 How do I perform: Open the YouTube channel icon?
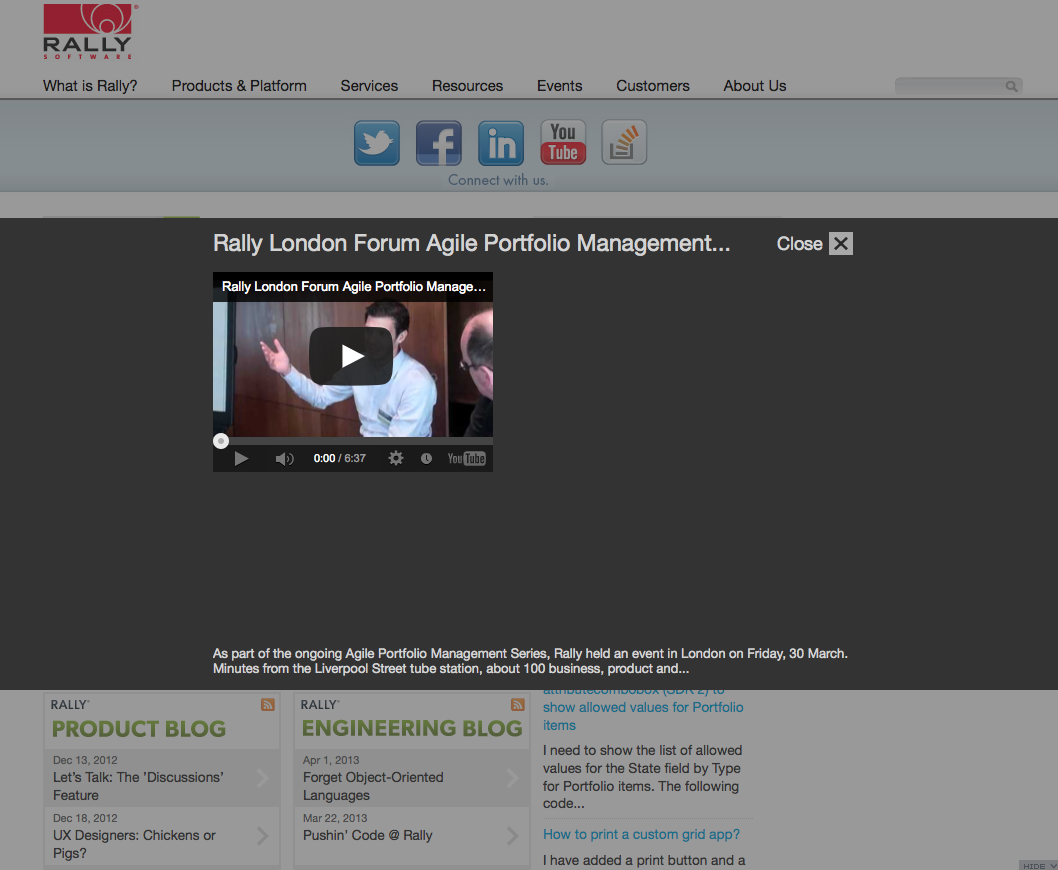tap(563, 143)
